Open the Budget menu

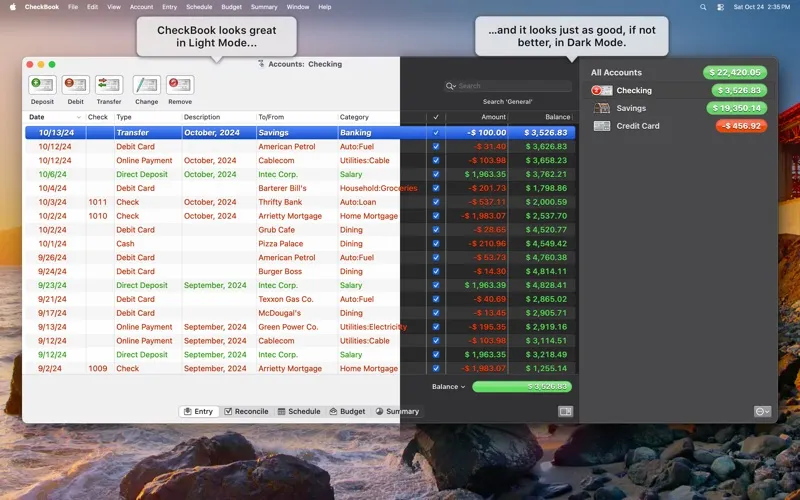(232, 7)
